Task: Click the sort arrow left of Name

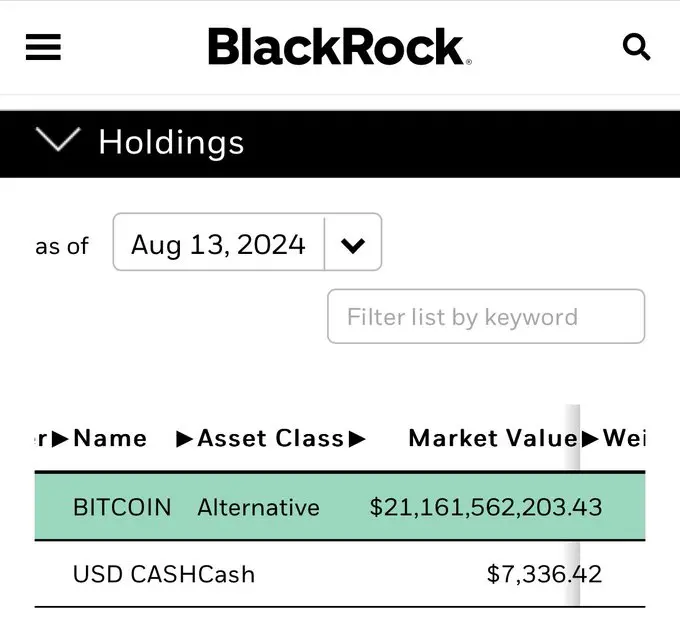Action: [x=61, y=438]
